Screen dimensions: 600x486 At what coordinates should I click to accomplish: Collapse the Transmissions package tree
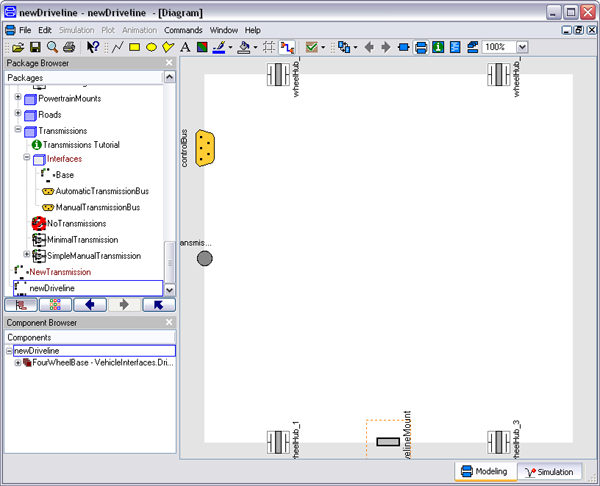pos(18,131)
